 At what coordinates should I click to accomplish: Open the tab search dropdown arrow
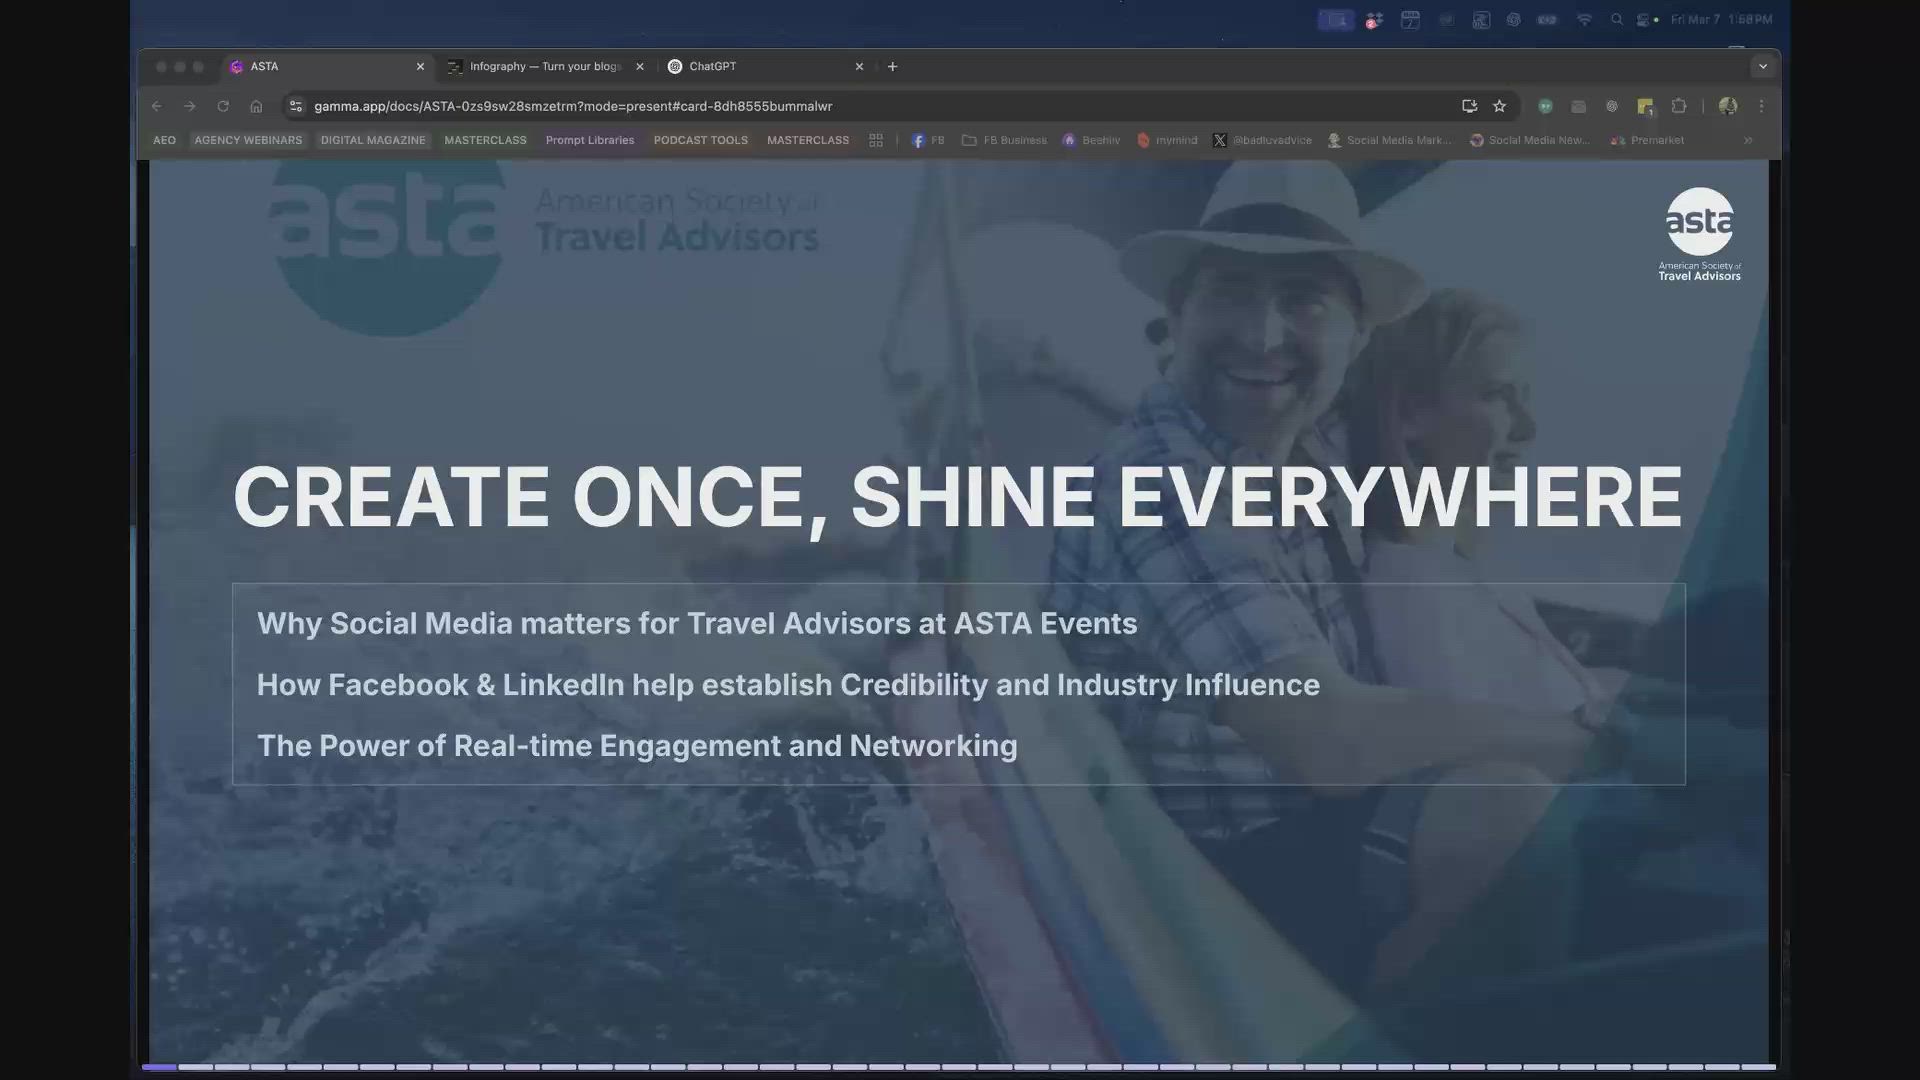pos(1763,66)
